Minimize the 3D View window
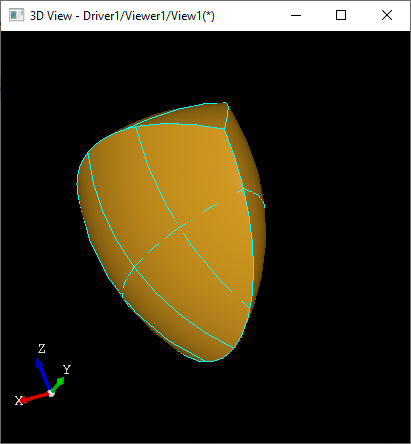 [x=296, y=15]
